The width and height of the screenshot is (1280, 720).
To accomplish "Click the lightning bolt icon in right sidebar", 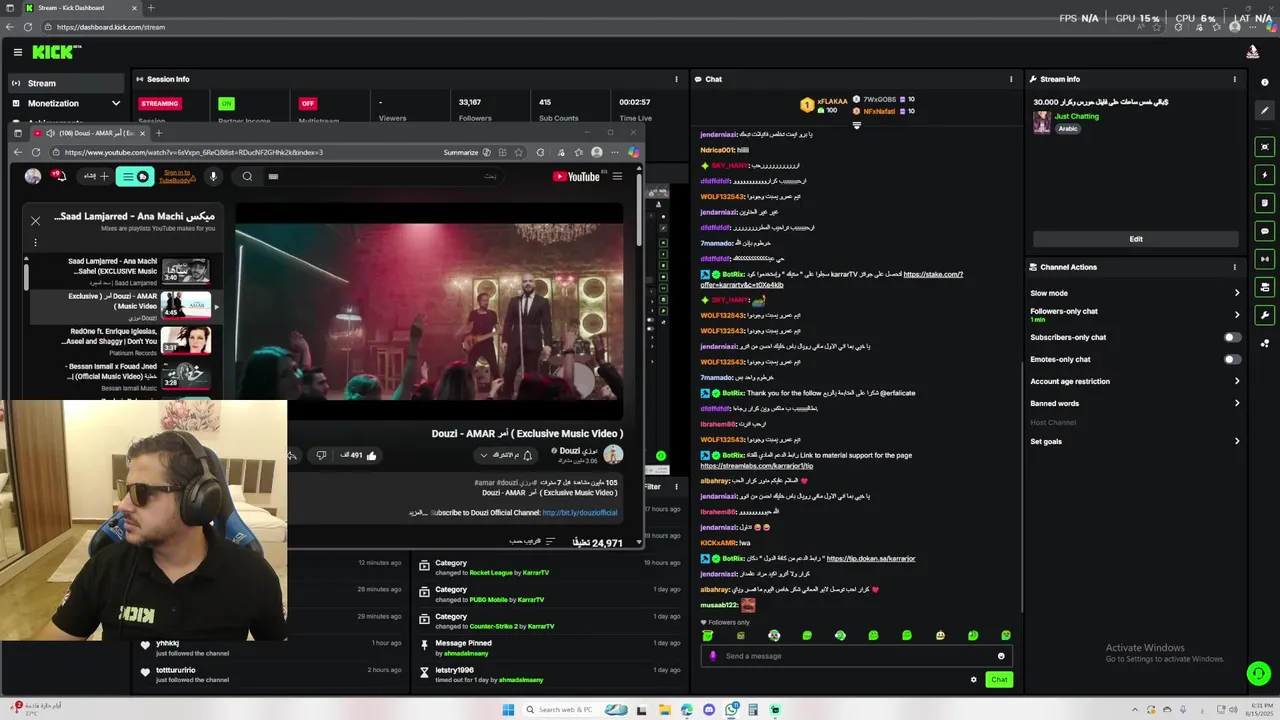I will [x=1265, y=175].
